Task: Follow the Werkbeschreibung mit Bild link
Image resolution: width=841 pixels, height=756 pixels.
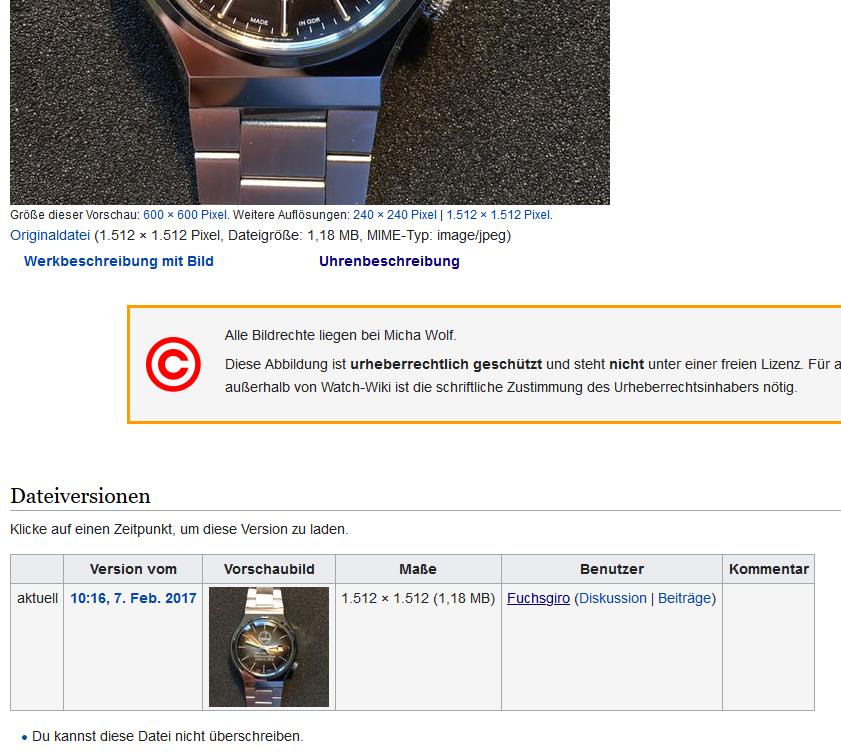Action: click(119, 261)
